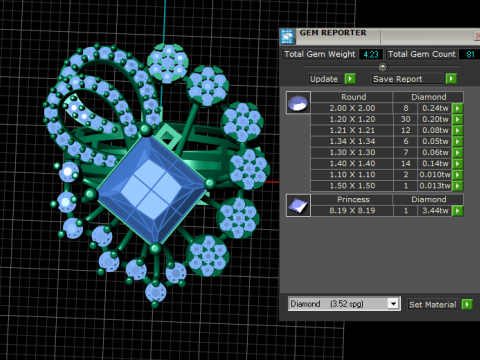
Task: Click the Princess gem shape icon
Action: (x=298, y=205)
